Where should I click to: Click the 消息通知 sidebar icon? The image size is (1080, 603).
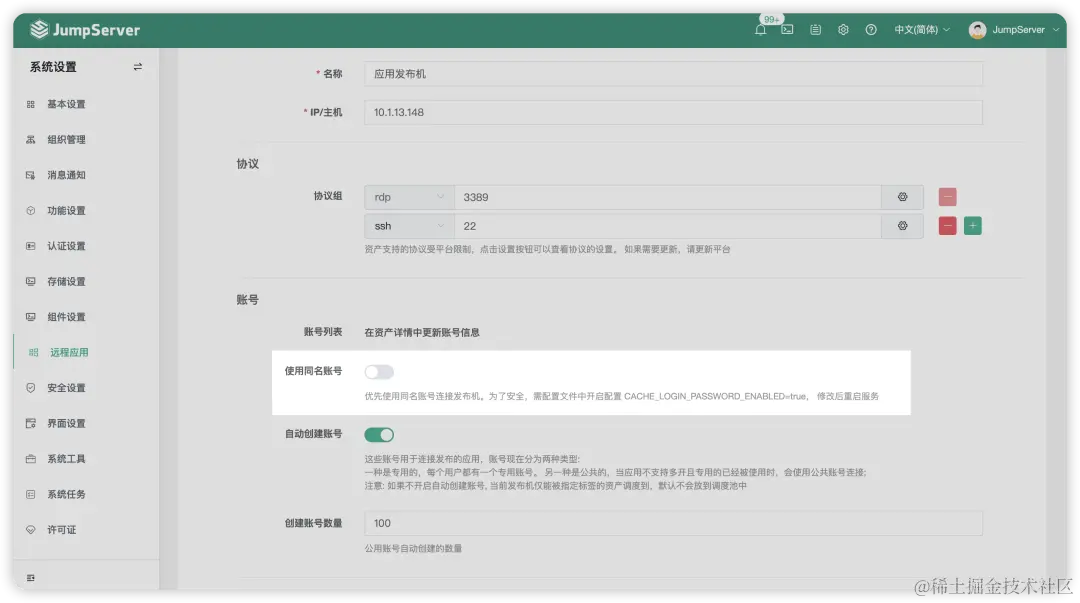(30, 175)
